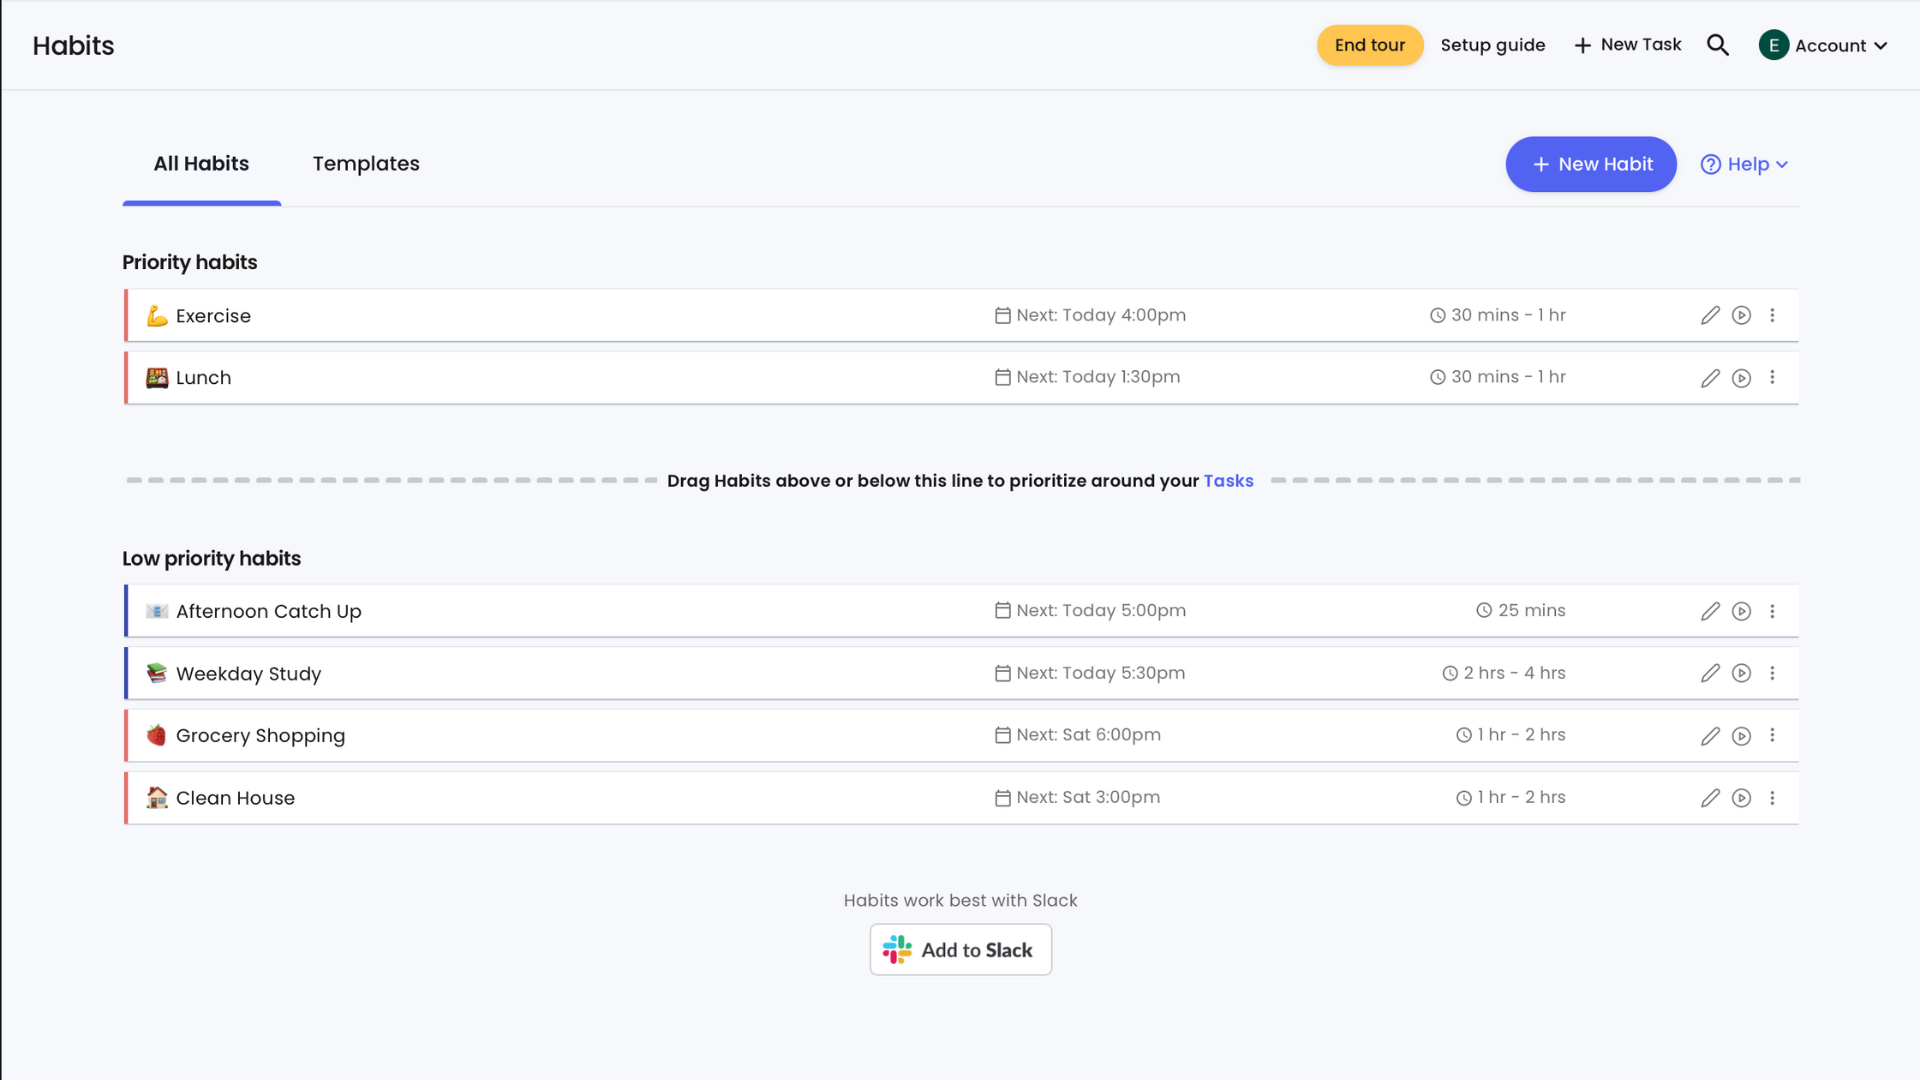Open the Grocery Shopping habit row
This screenshot has height=1080, width=1920.
click(x=961, y=736)
